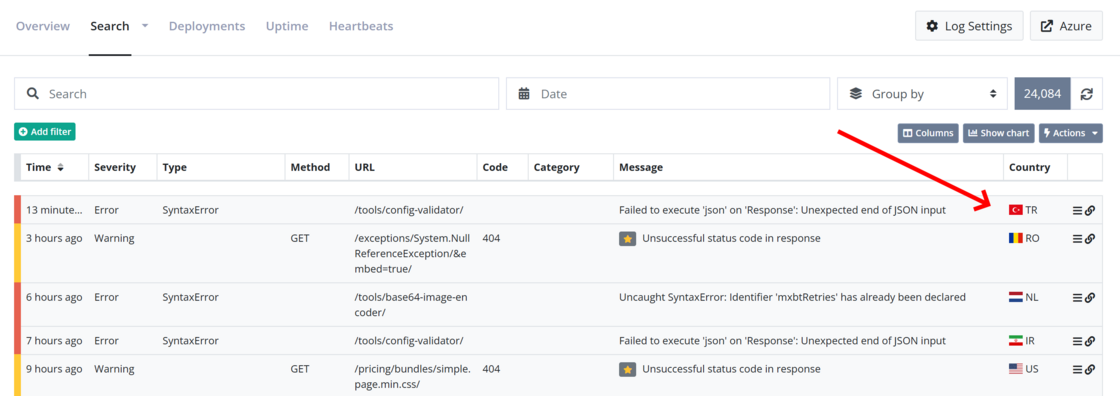The image size is (1120, 396).
Task: Click the Add filter button
Action: point(44,132)
